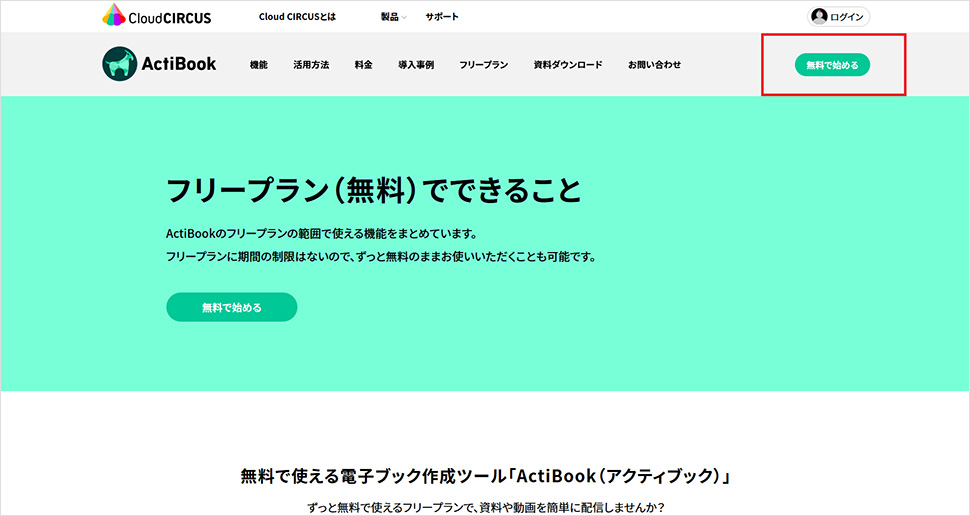Viewport: 970px width, 516px height.
Task: Click the ActiBookのフリープランの範囲 description line
Action: (x=322, y=234)
